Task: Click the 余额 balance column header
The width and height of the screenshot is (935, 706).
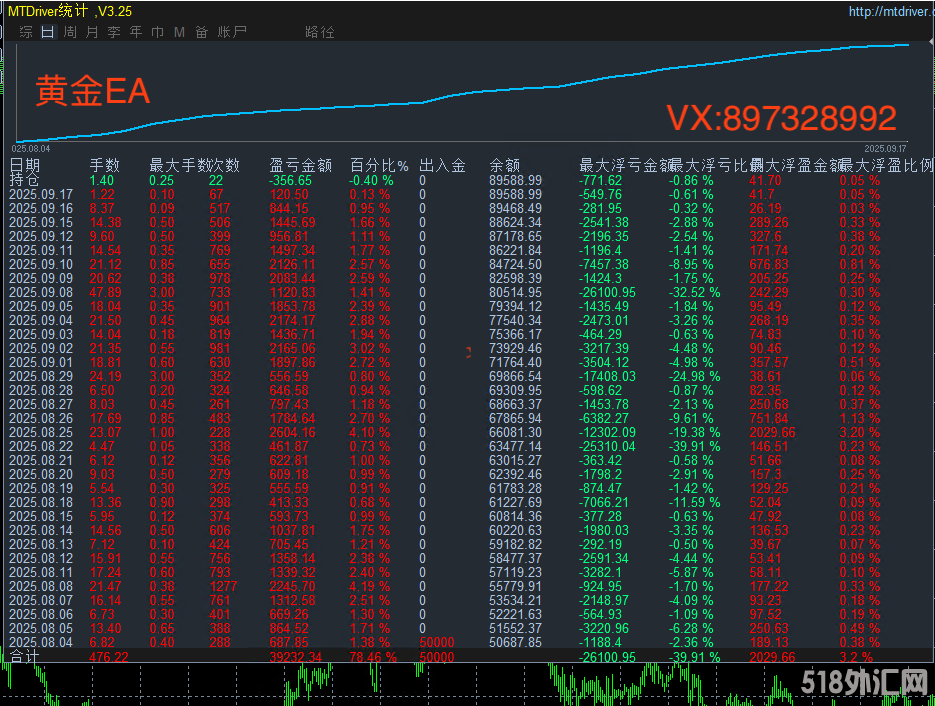Action: coord(505,165)
